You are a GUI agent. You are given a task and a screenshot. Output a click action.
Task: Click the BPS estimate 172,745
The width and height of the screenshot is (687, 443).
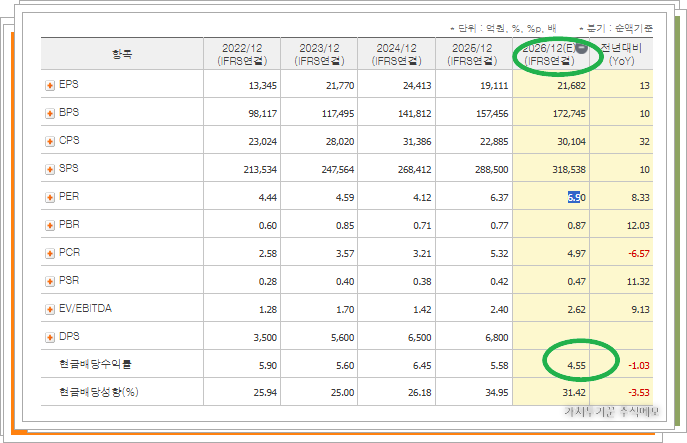click(569, 113)
